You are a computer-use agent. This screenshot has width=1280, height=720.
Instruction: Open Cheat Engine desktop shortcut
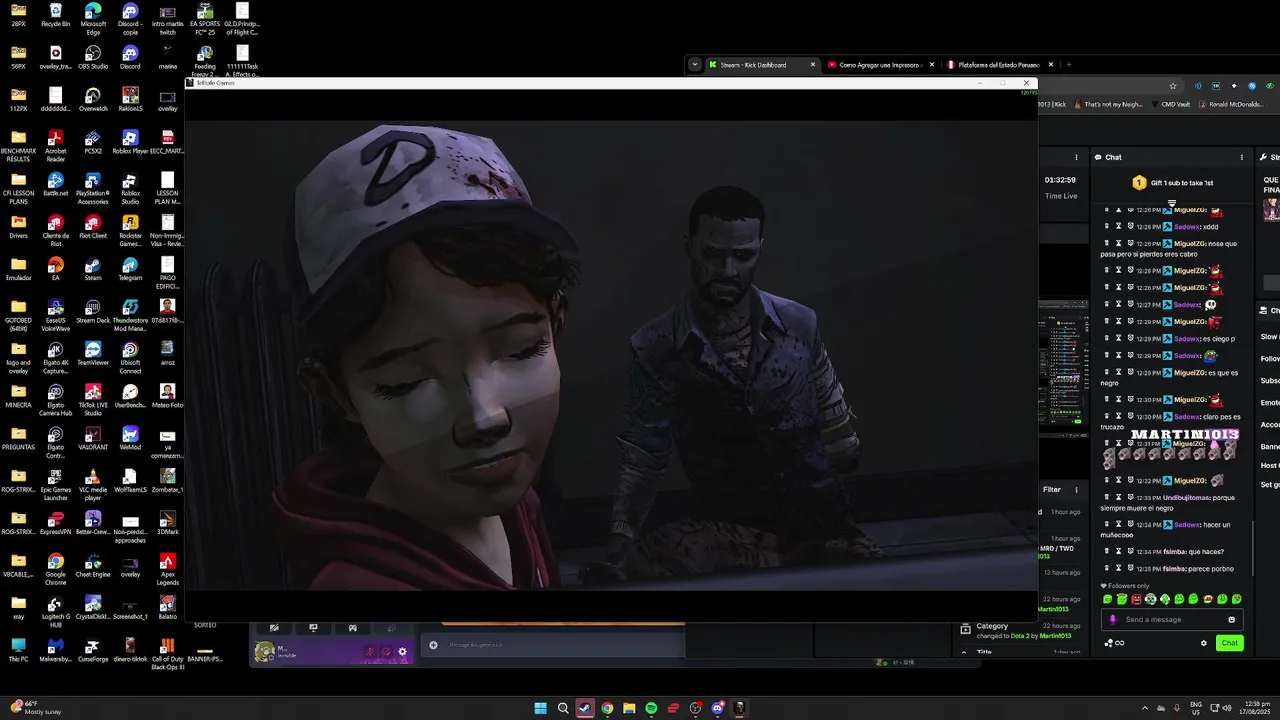[x=93, y=565]
